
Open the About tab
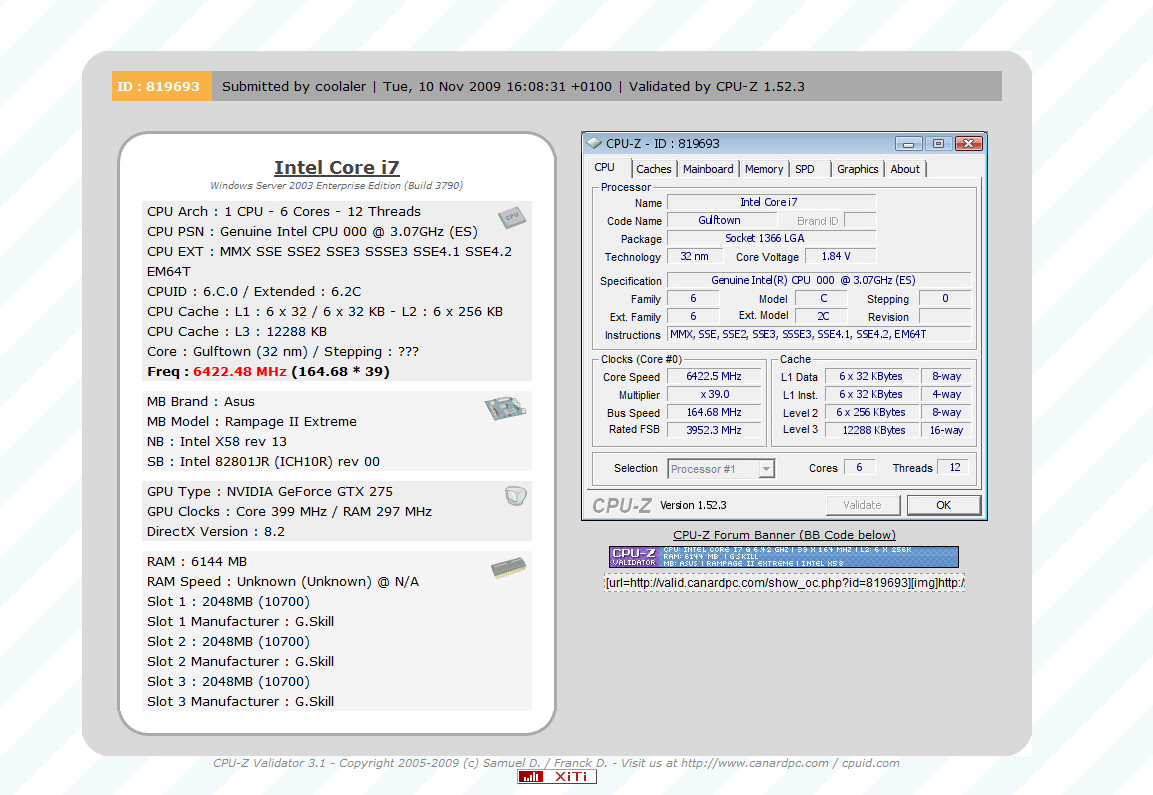click(905, 169)
